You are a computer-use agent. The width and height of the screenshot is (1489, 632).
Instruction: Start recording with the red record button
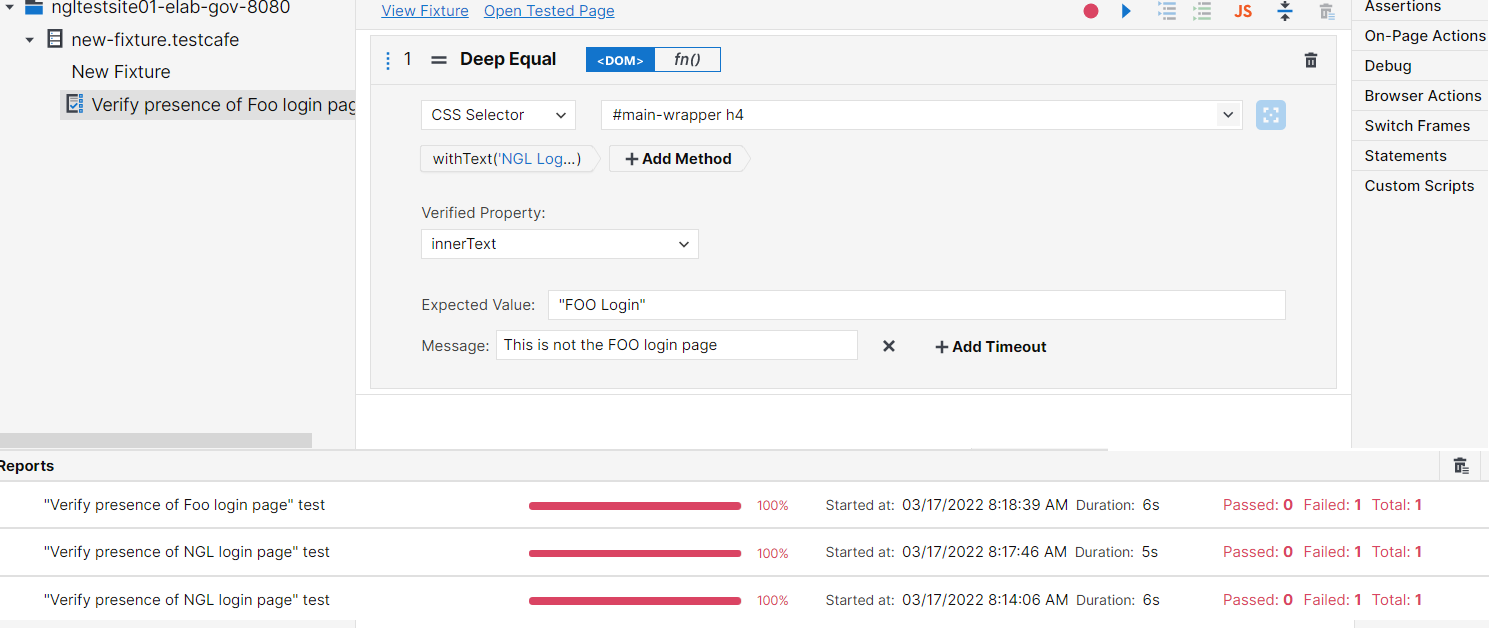[1091, 11]
